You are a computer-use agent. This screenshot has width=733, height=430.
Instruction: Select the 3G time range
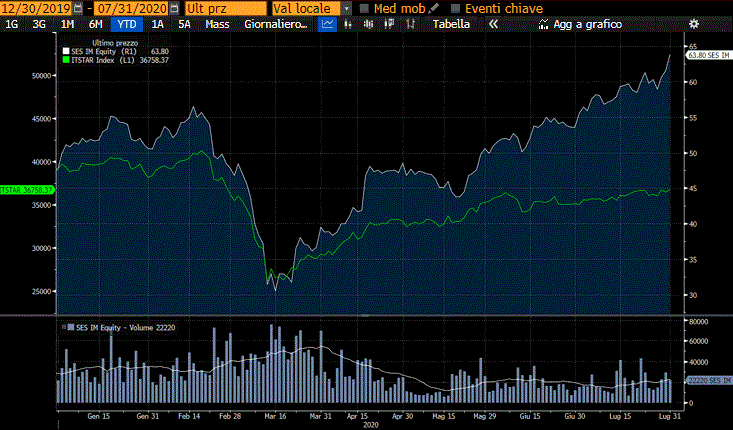[x=39, y=24]
